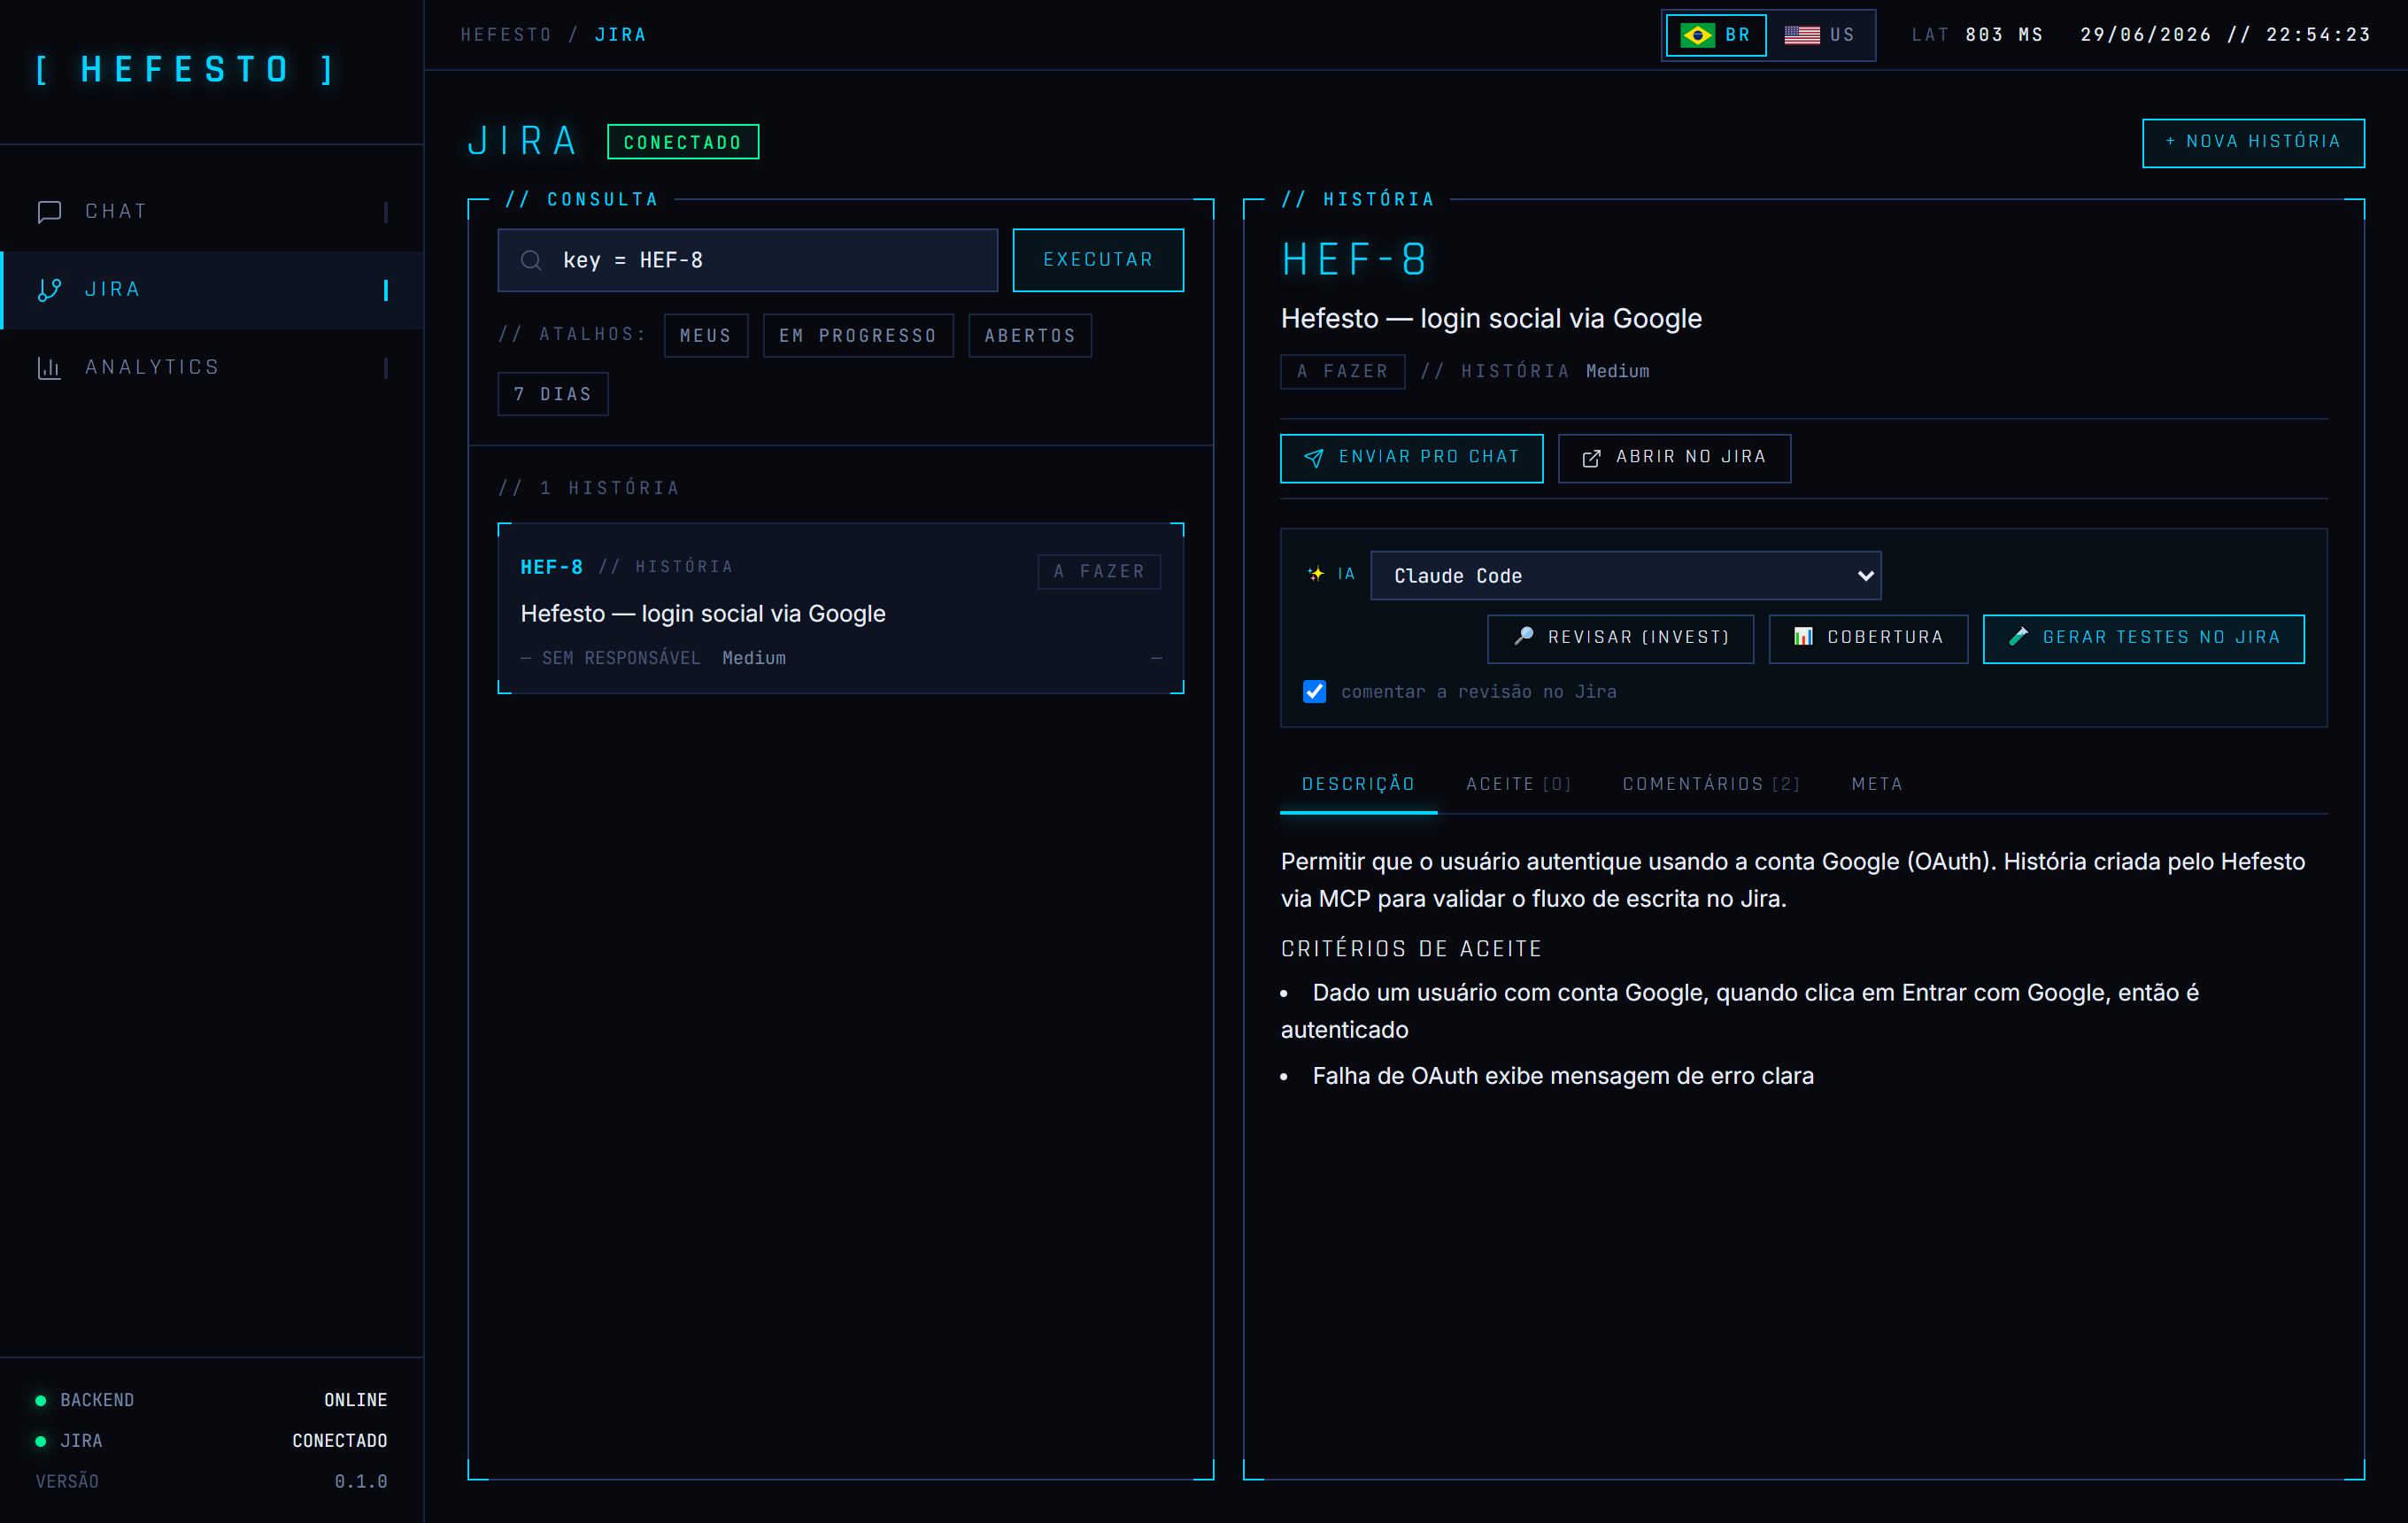Screen dimensions: 2408x1523
Task: Go to Analytics in the sidebar
Action: click(212, 368)
